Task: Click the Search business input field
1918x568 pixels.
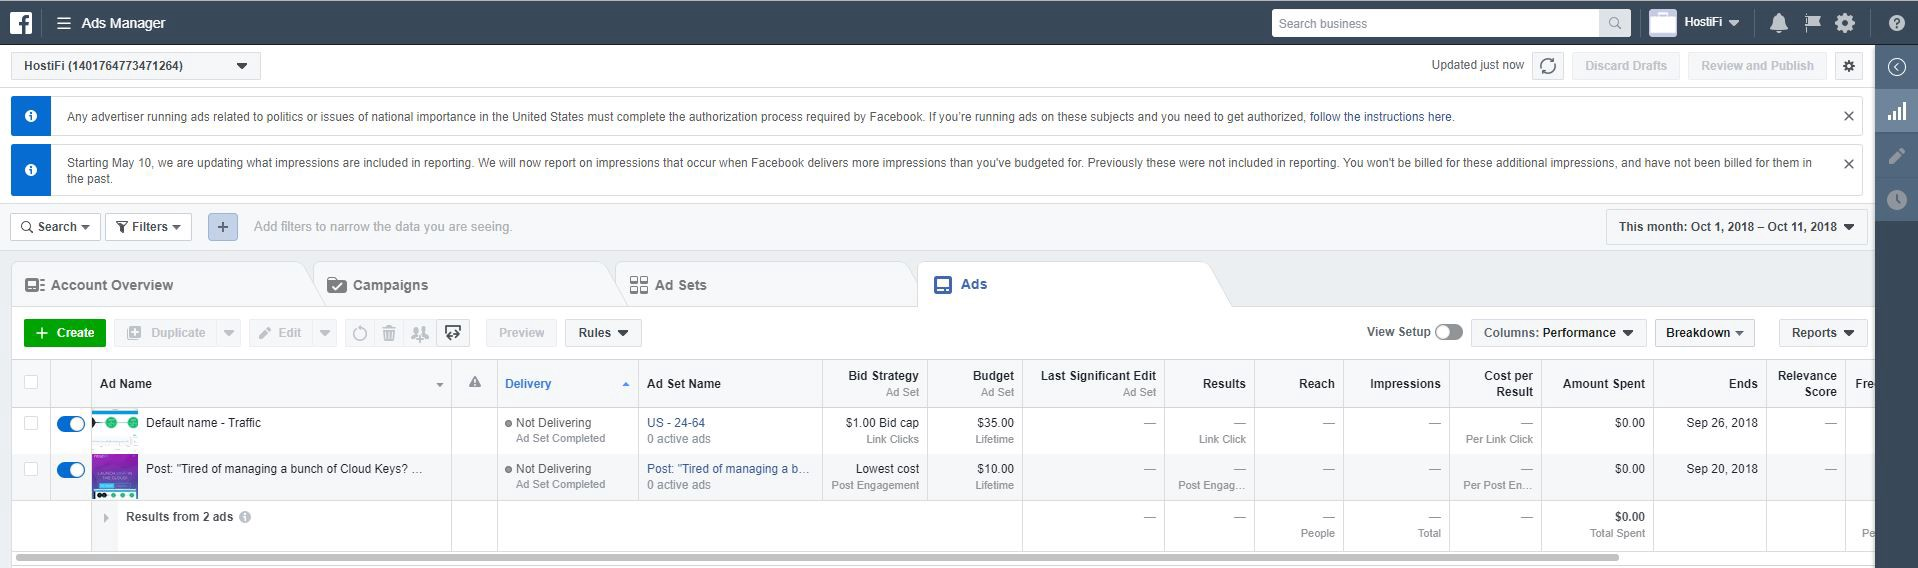Action: click(x=1435, y=23)
